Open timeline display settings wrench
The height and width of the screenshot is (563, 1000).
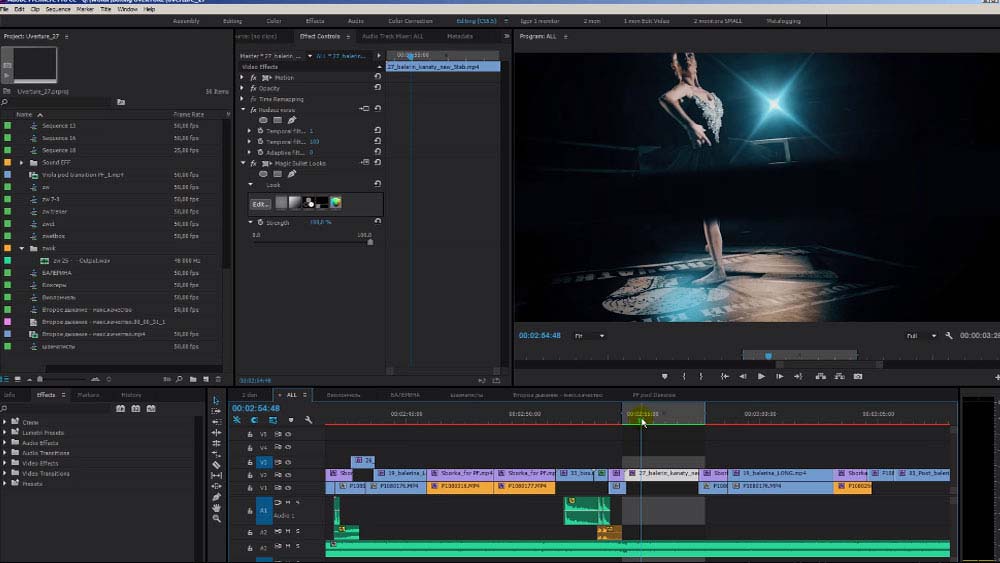point(309,420)
